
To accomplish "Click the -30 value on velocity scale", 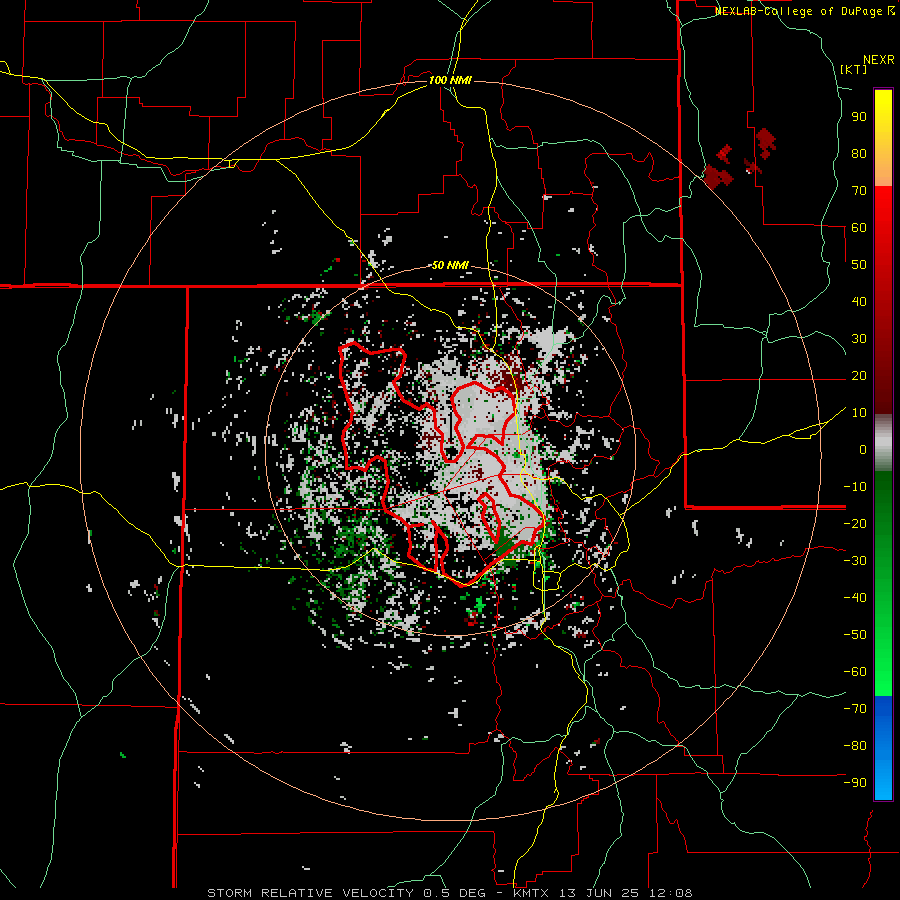I will [855, 561].
